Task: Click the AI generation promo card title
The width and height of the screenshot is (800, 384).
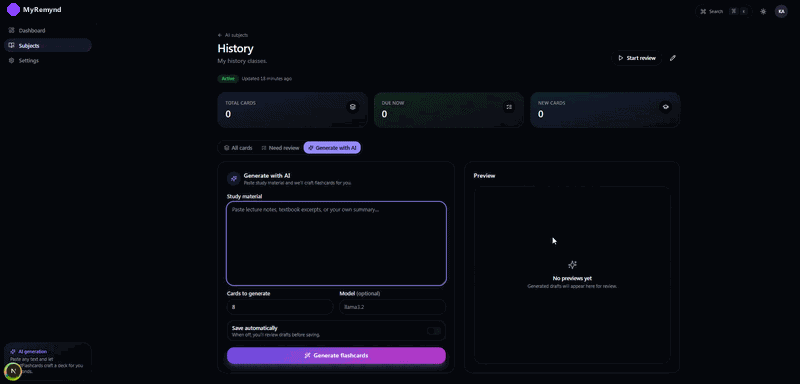Action: pos(33,351)
